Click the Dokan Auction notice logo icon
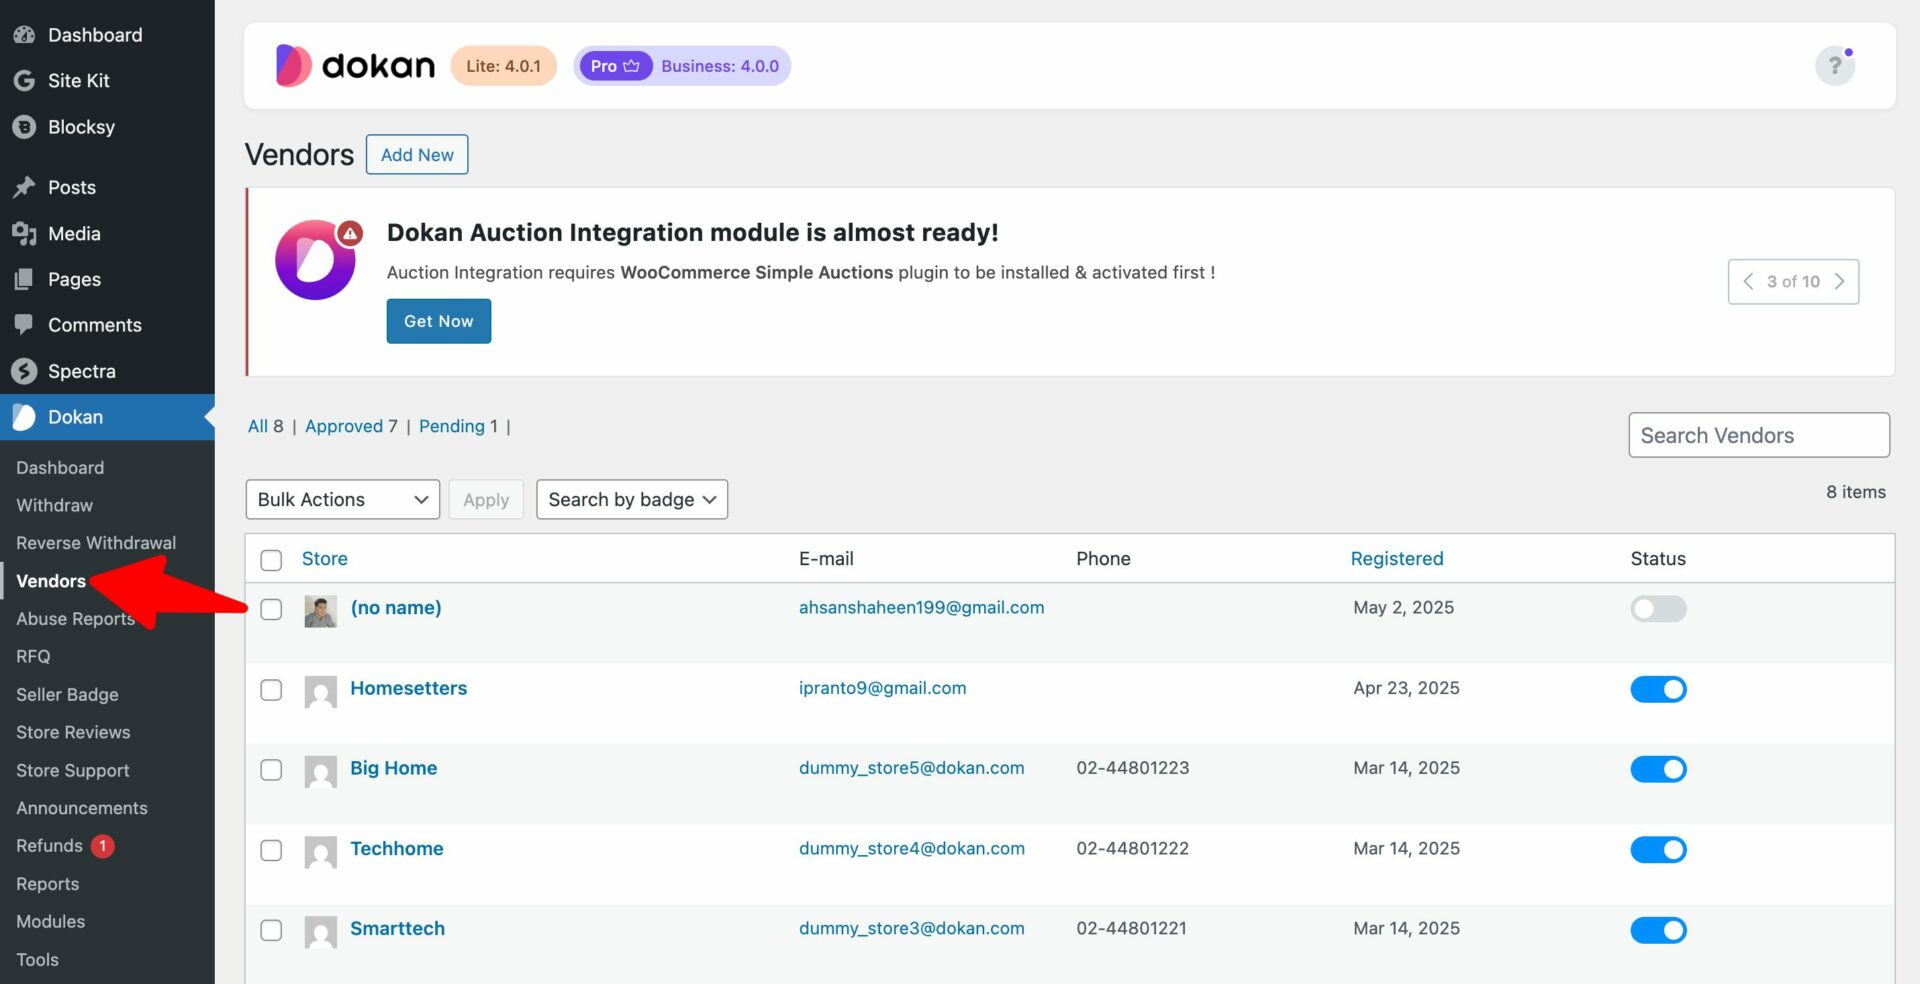1920x984 pixels. (316, 260)
